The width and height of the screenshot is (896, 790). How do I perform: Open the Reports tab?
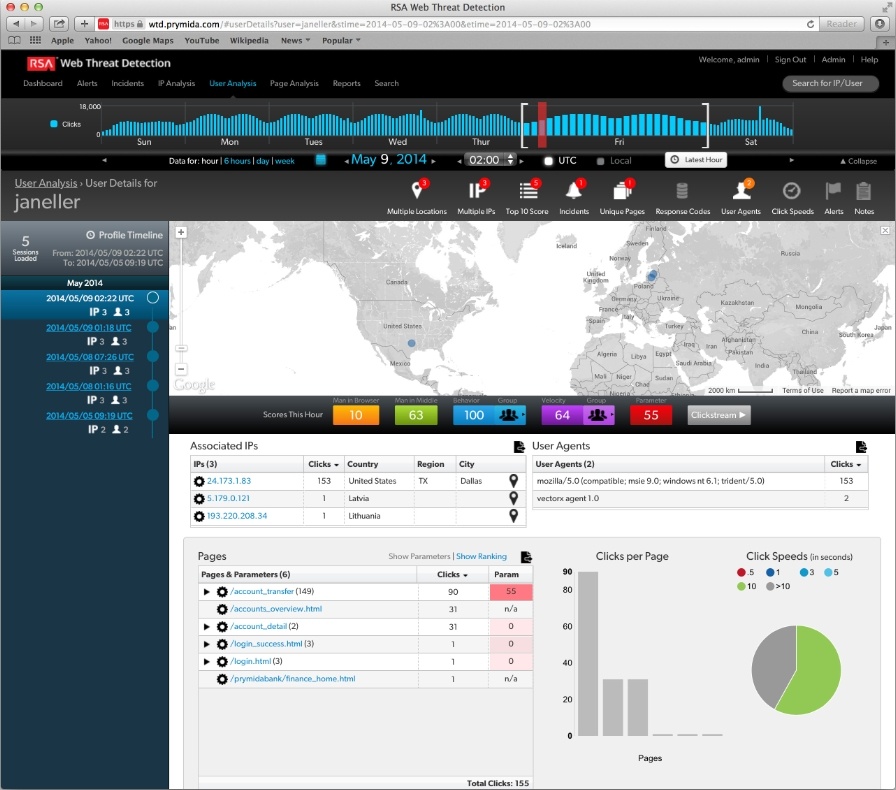(346, 83)
